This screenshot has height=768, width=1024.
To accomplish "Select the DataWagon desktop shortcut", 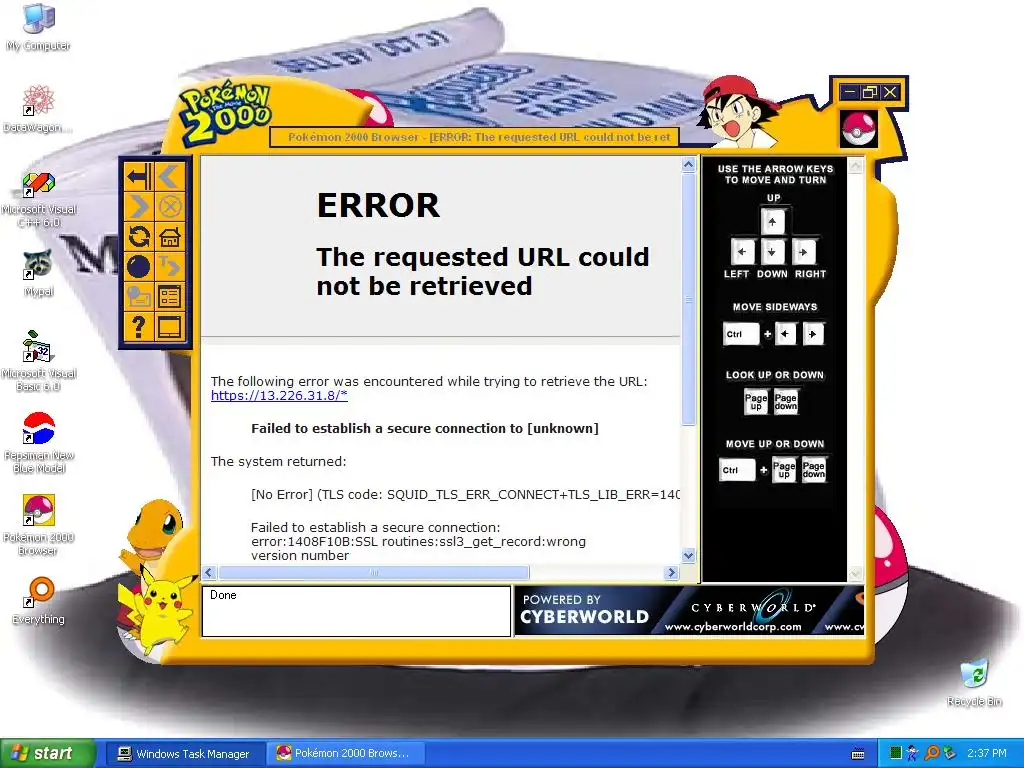I will pos(39,108).
